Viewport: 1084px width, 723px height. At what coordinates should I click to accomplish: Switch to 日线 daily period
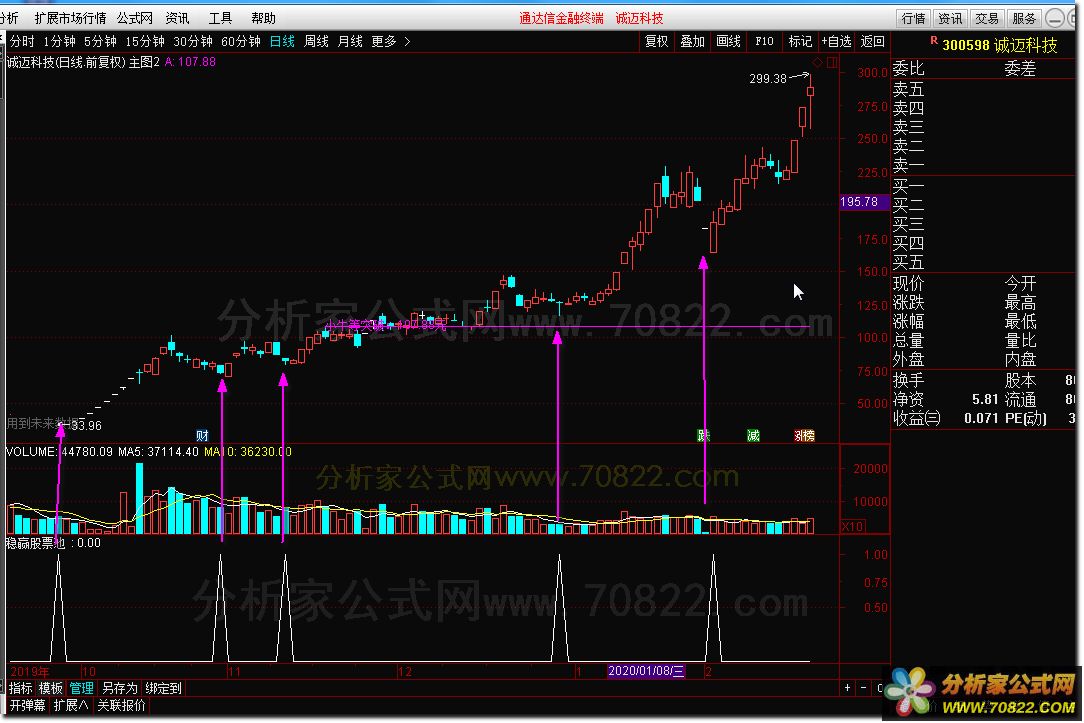click(283, 41)
